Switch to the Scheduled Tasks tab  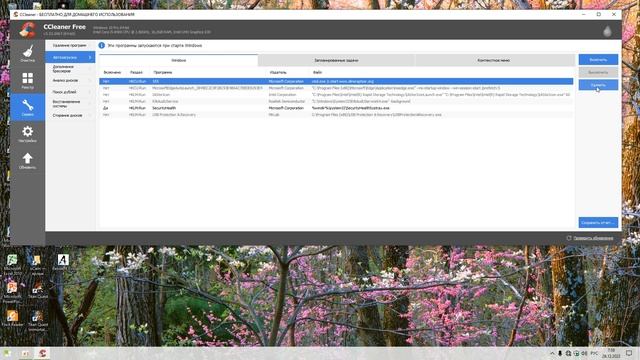336,60
